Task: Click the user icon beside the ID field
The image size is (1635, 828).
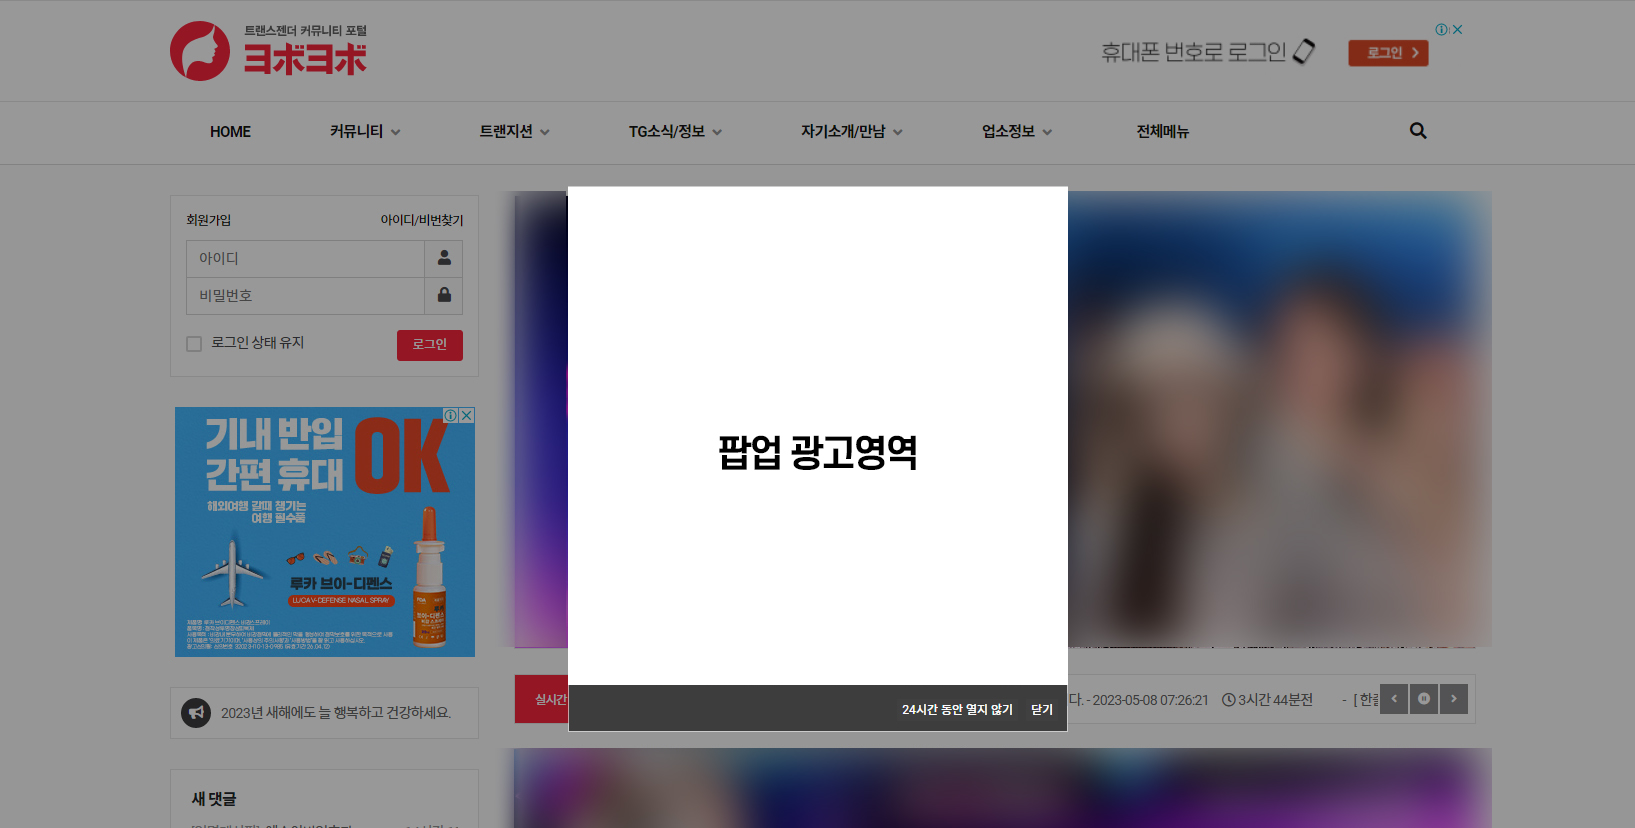Action: click(444, 258)
